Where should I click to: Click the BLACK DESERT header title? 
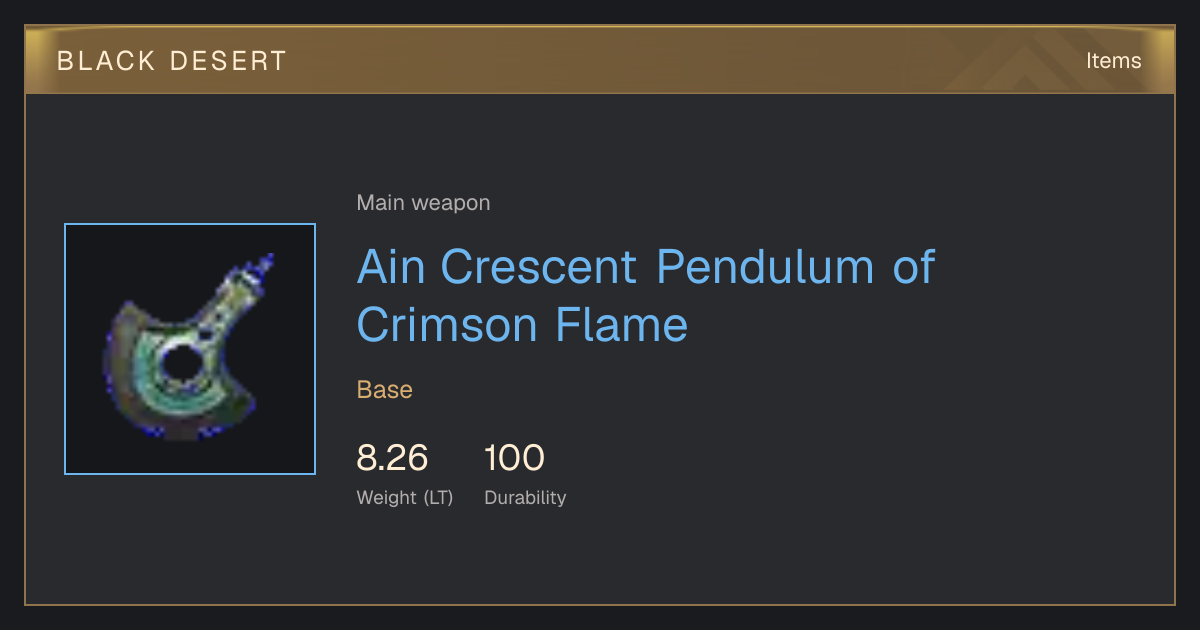click(172, 61)
